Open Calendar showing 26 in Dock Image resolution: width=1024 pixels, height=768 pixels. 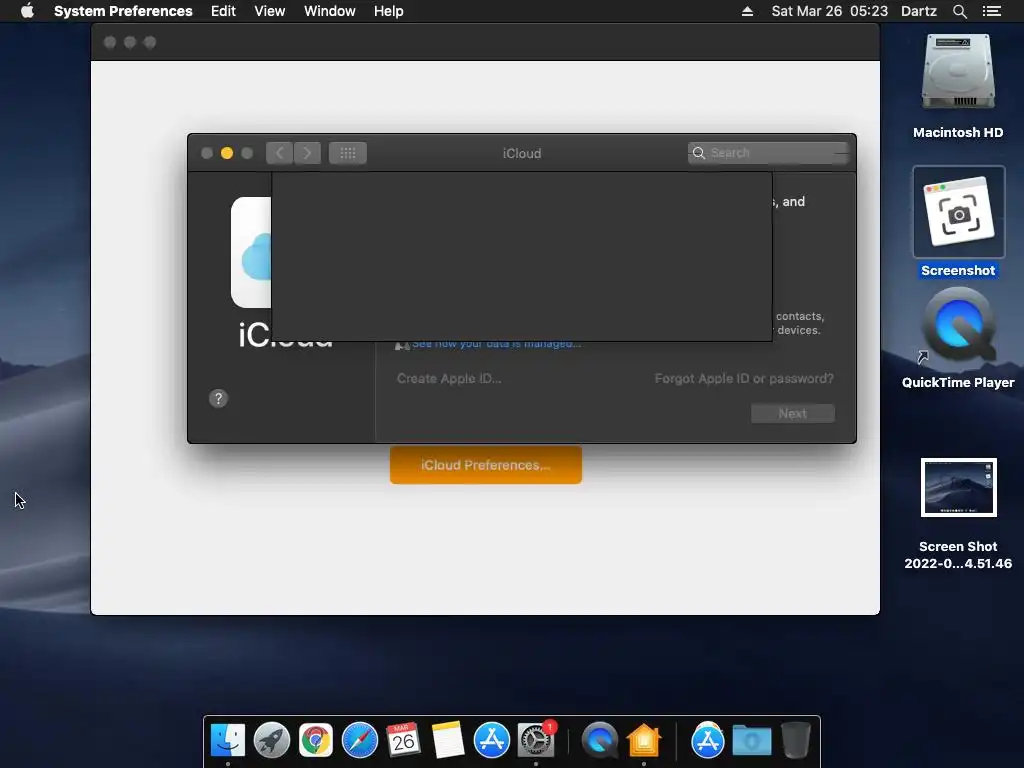pyautogui.click(x=403, y=740)
